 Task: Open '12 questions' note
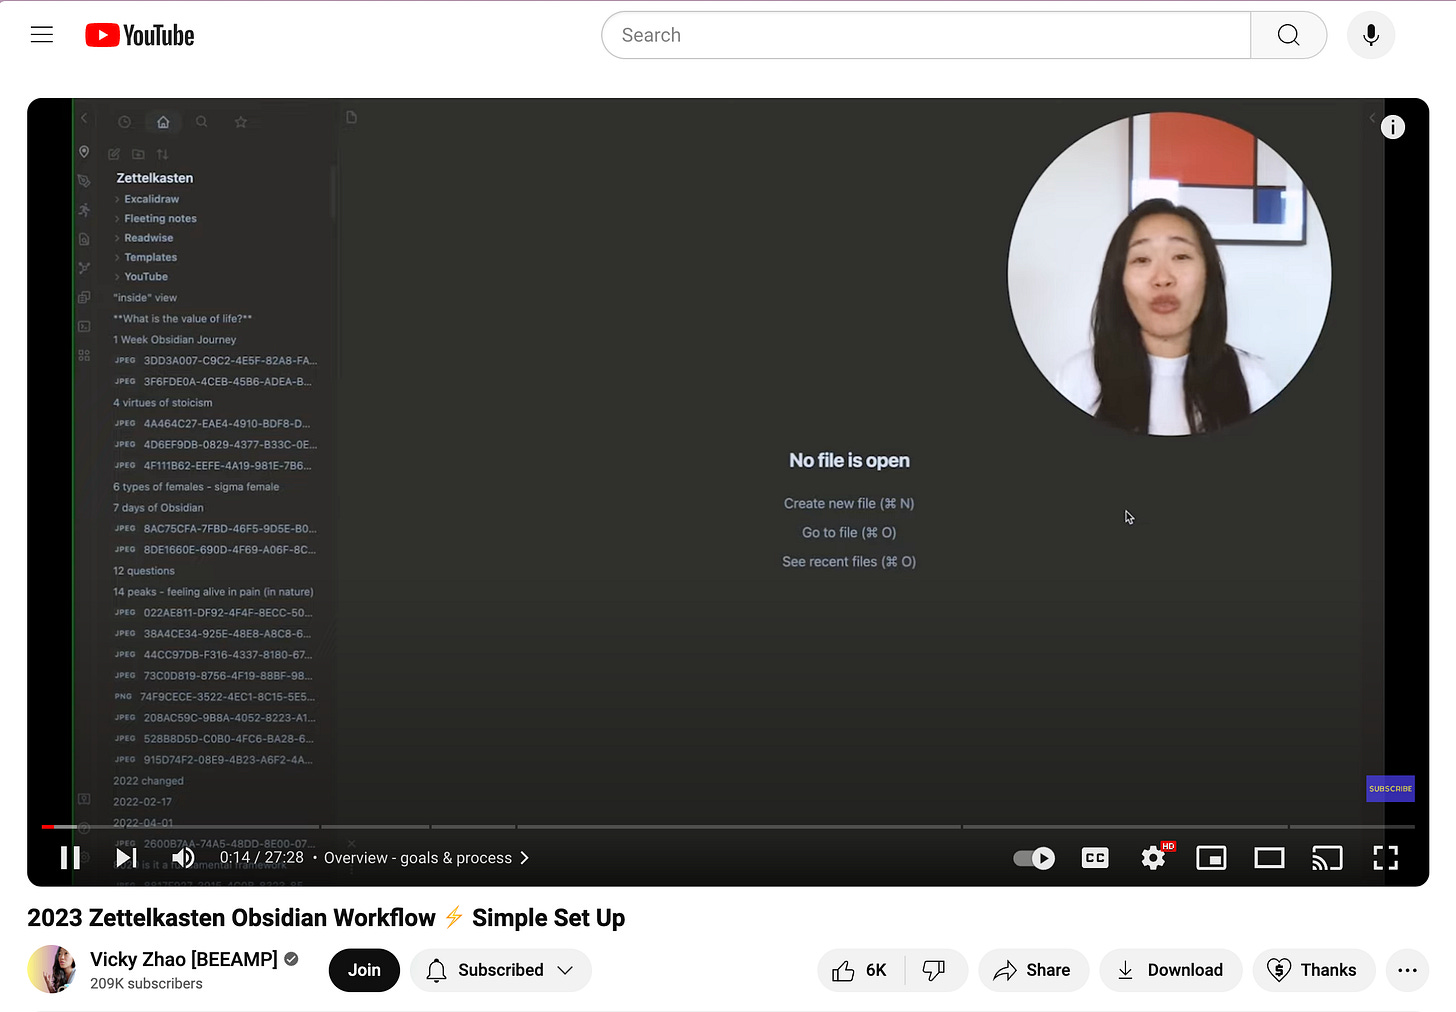click(144, 571)
